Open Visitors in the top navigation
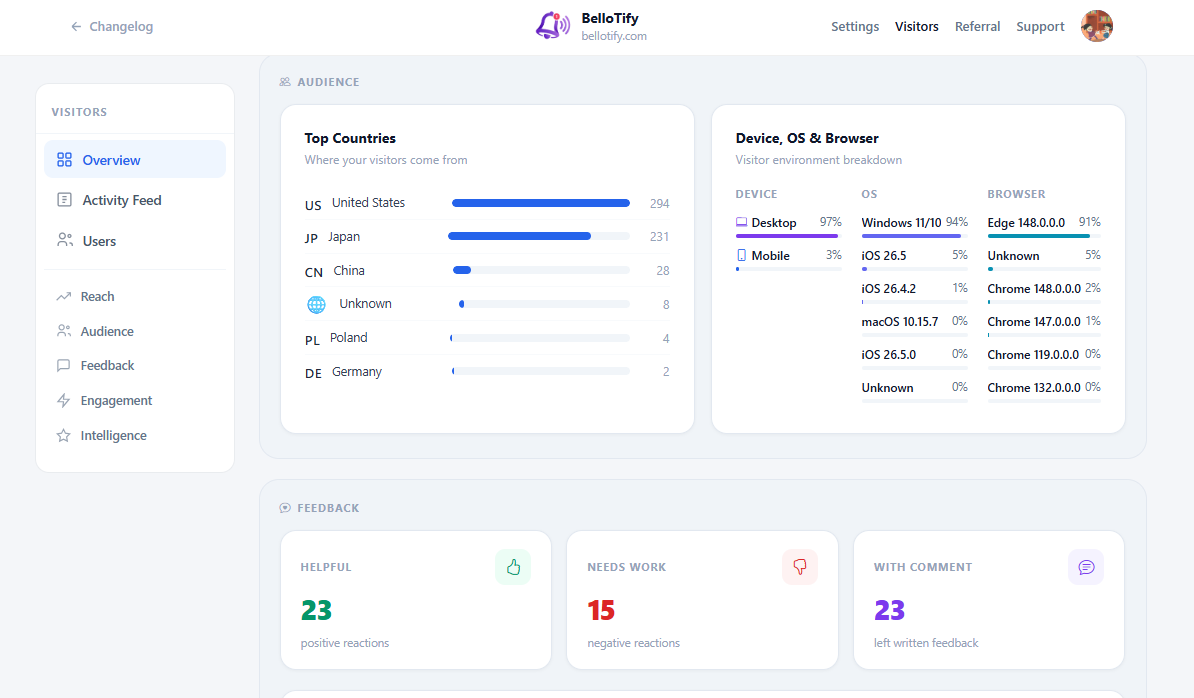The image size is (1194, 698). click(x=916, y=27)
